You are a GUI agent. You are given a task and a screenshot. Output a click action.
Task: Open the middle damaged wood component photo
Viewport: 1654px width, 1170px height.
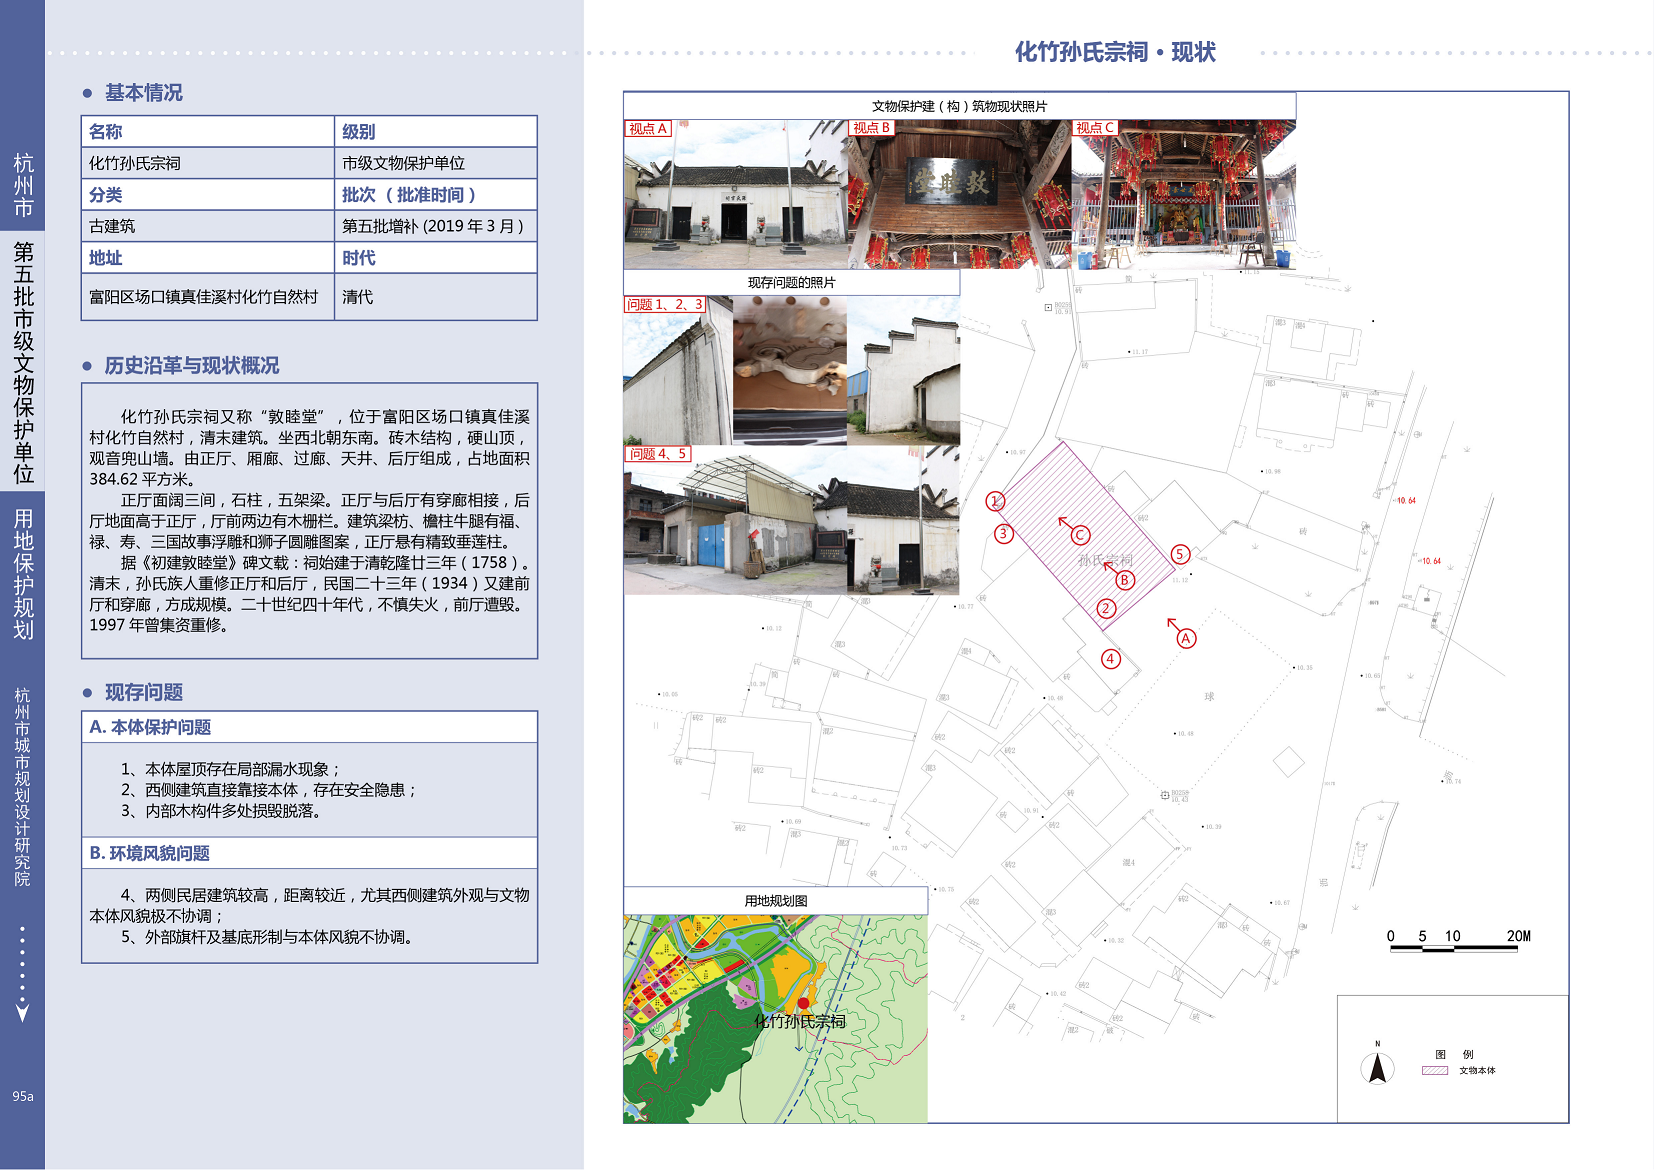coord(790,370)
